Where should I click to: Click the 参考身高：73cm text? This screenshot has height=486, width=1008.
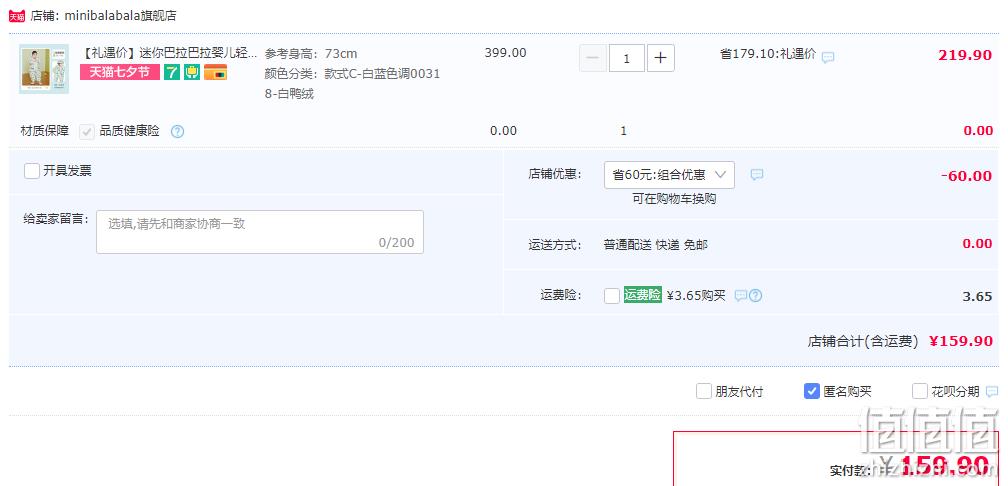click(x=310, y=53)
